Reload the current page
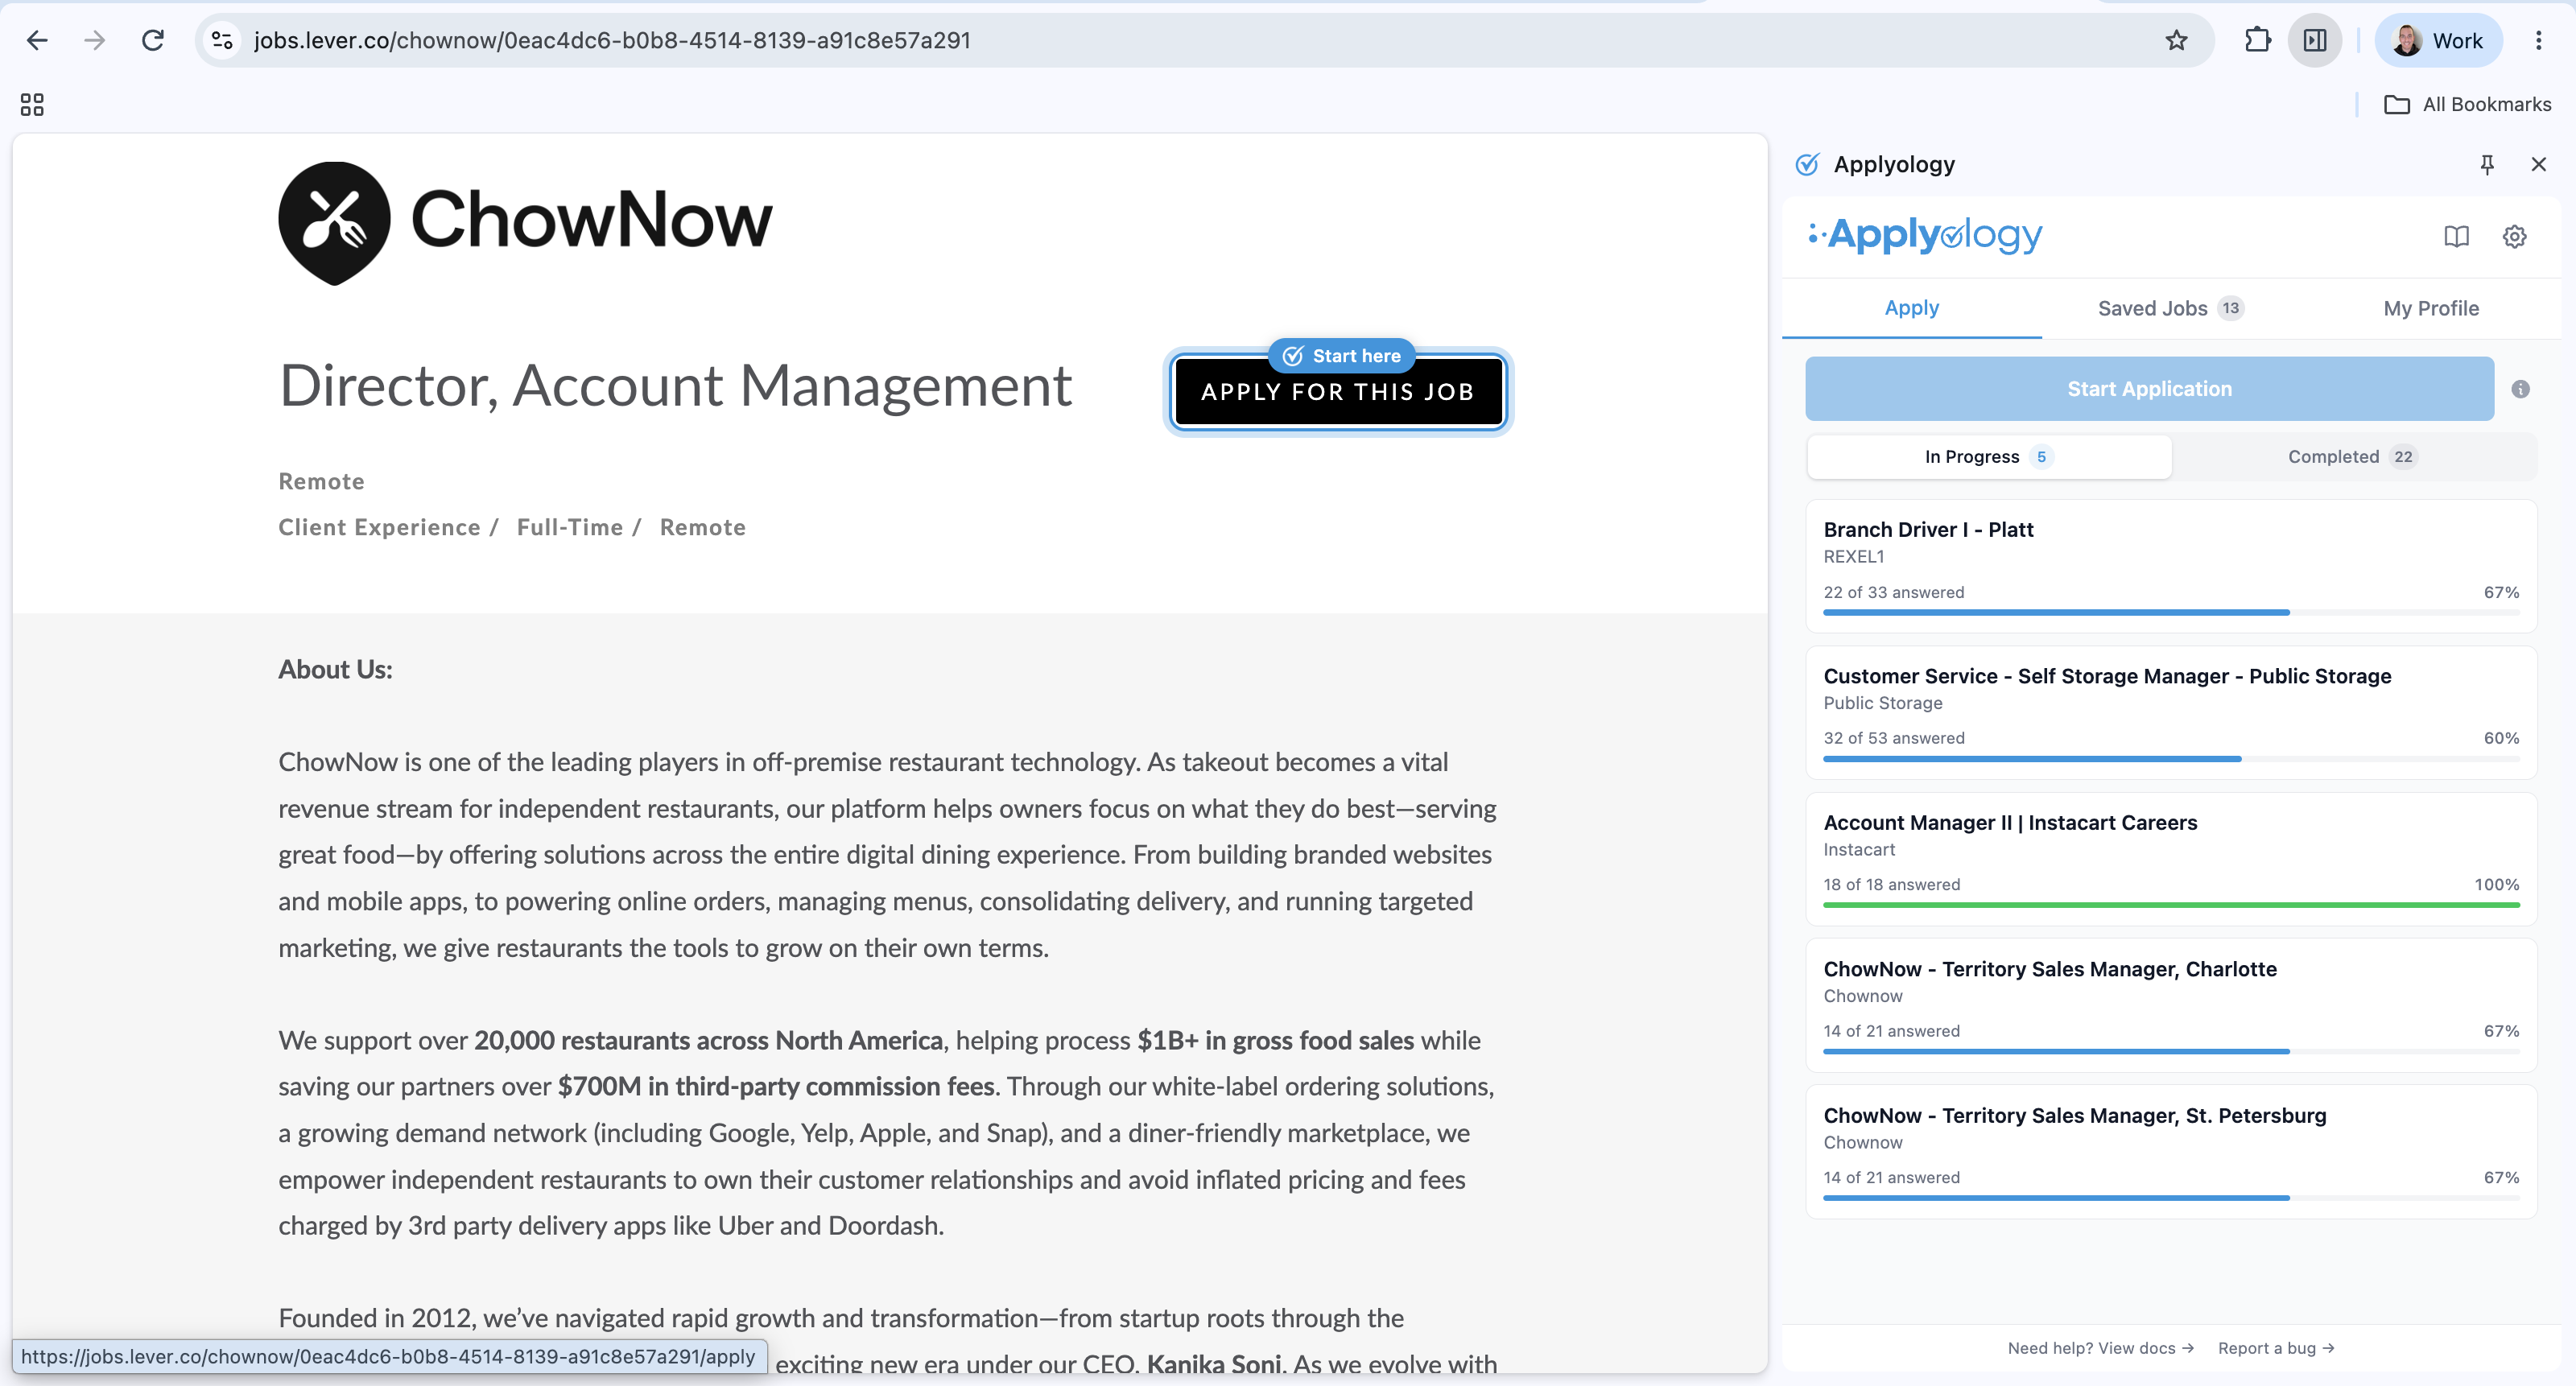 click(152, 40)
